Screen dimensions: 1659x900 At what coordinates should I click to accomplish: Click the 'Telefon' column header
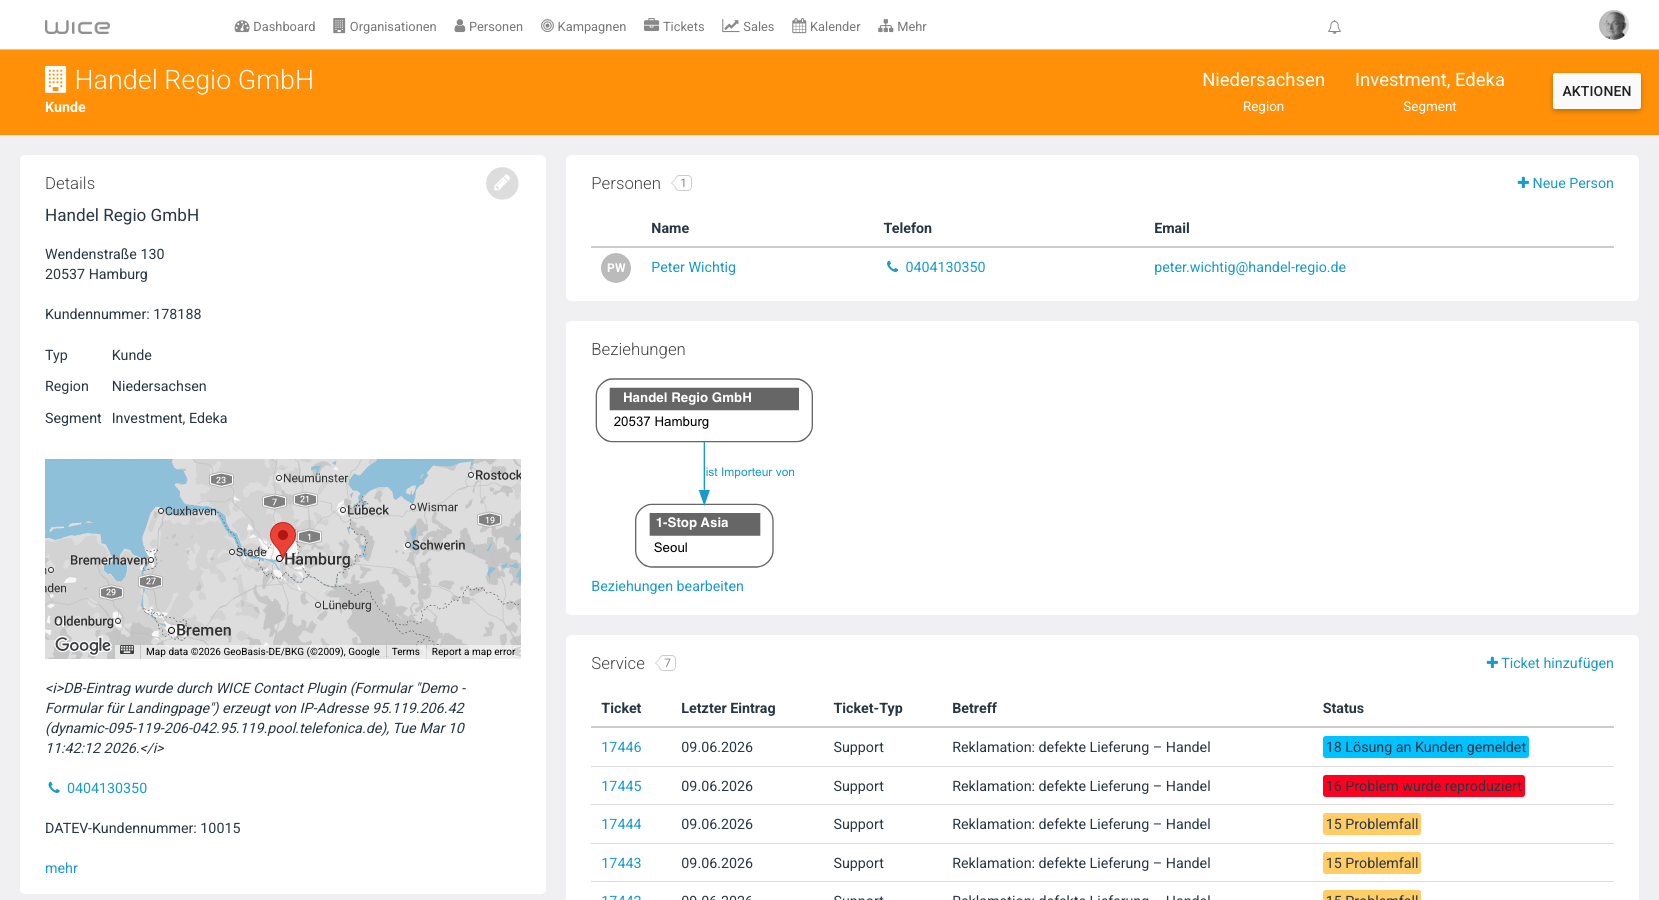tap(908, 229)
